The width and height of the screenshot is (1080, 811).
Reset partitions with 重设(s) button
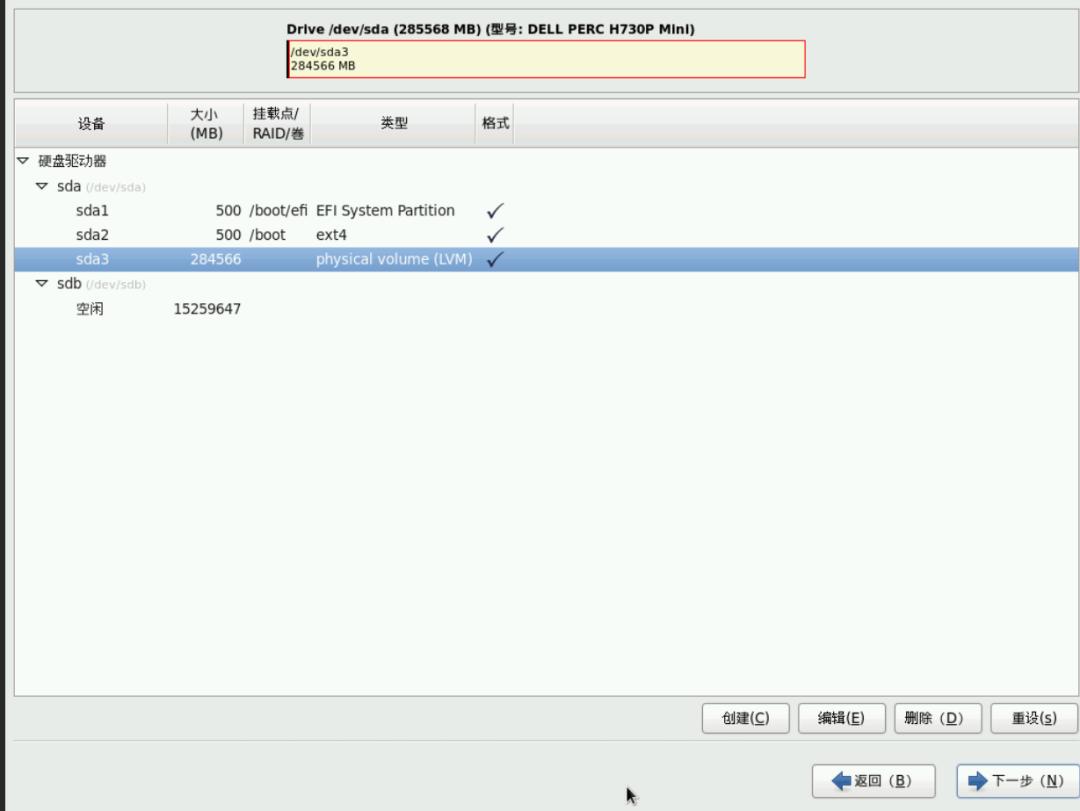(x=1034, y=719)
